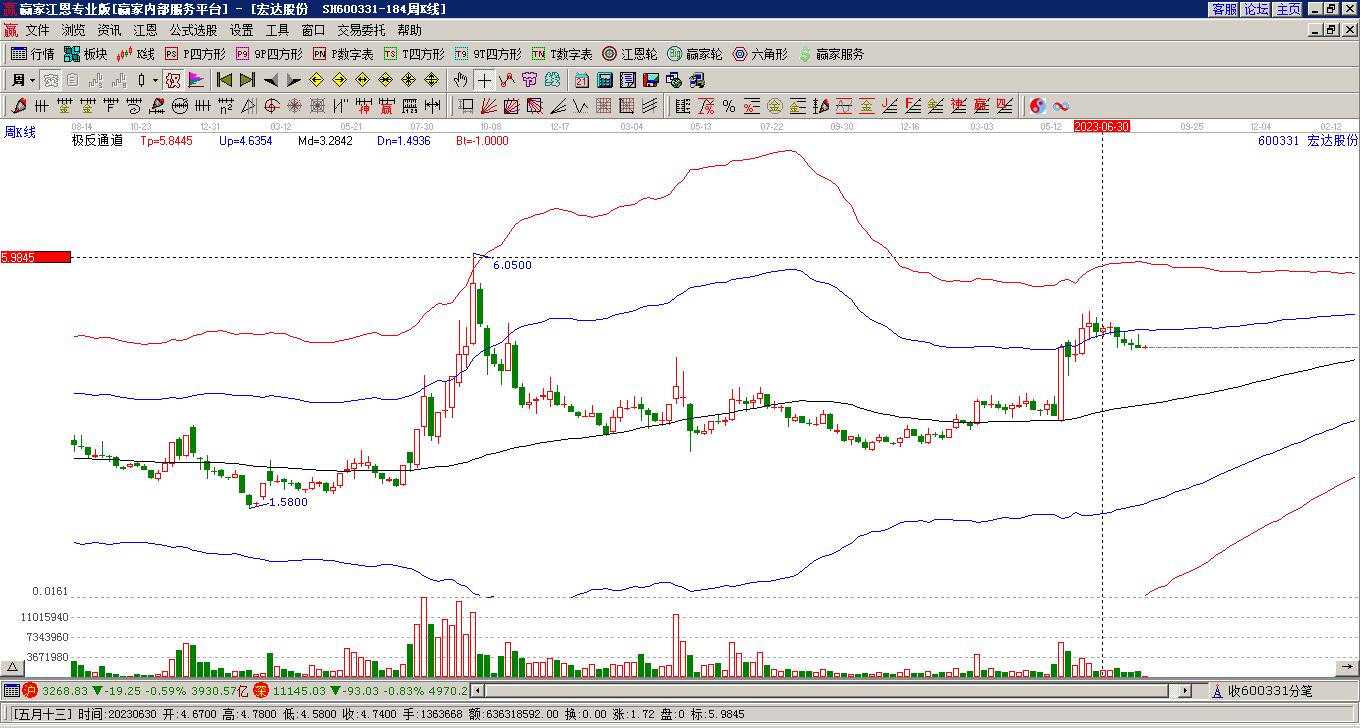Screen dimensions: 1360x728
Task: Open the P数字表 number table
Action: coord(343,54)
